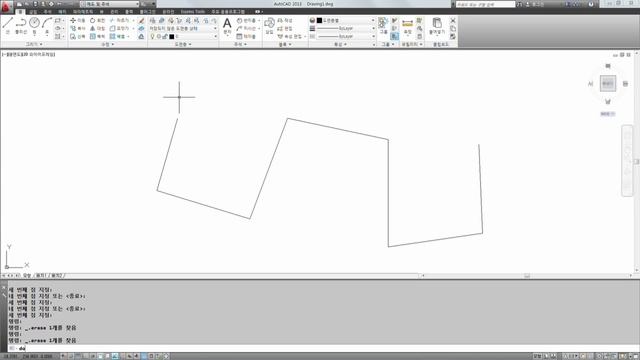The image size is (640, 360).
Task: Close the command line window with X
Action: [x=4, y=288]
